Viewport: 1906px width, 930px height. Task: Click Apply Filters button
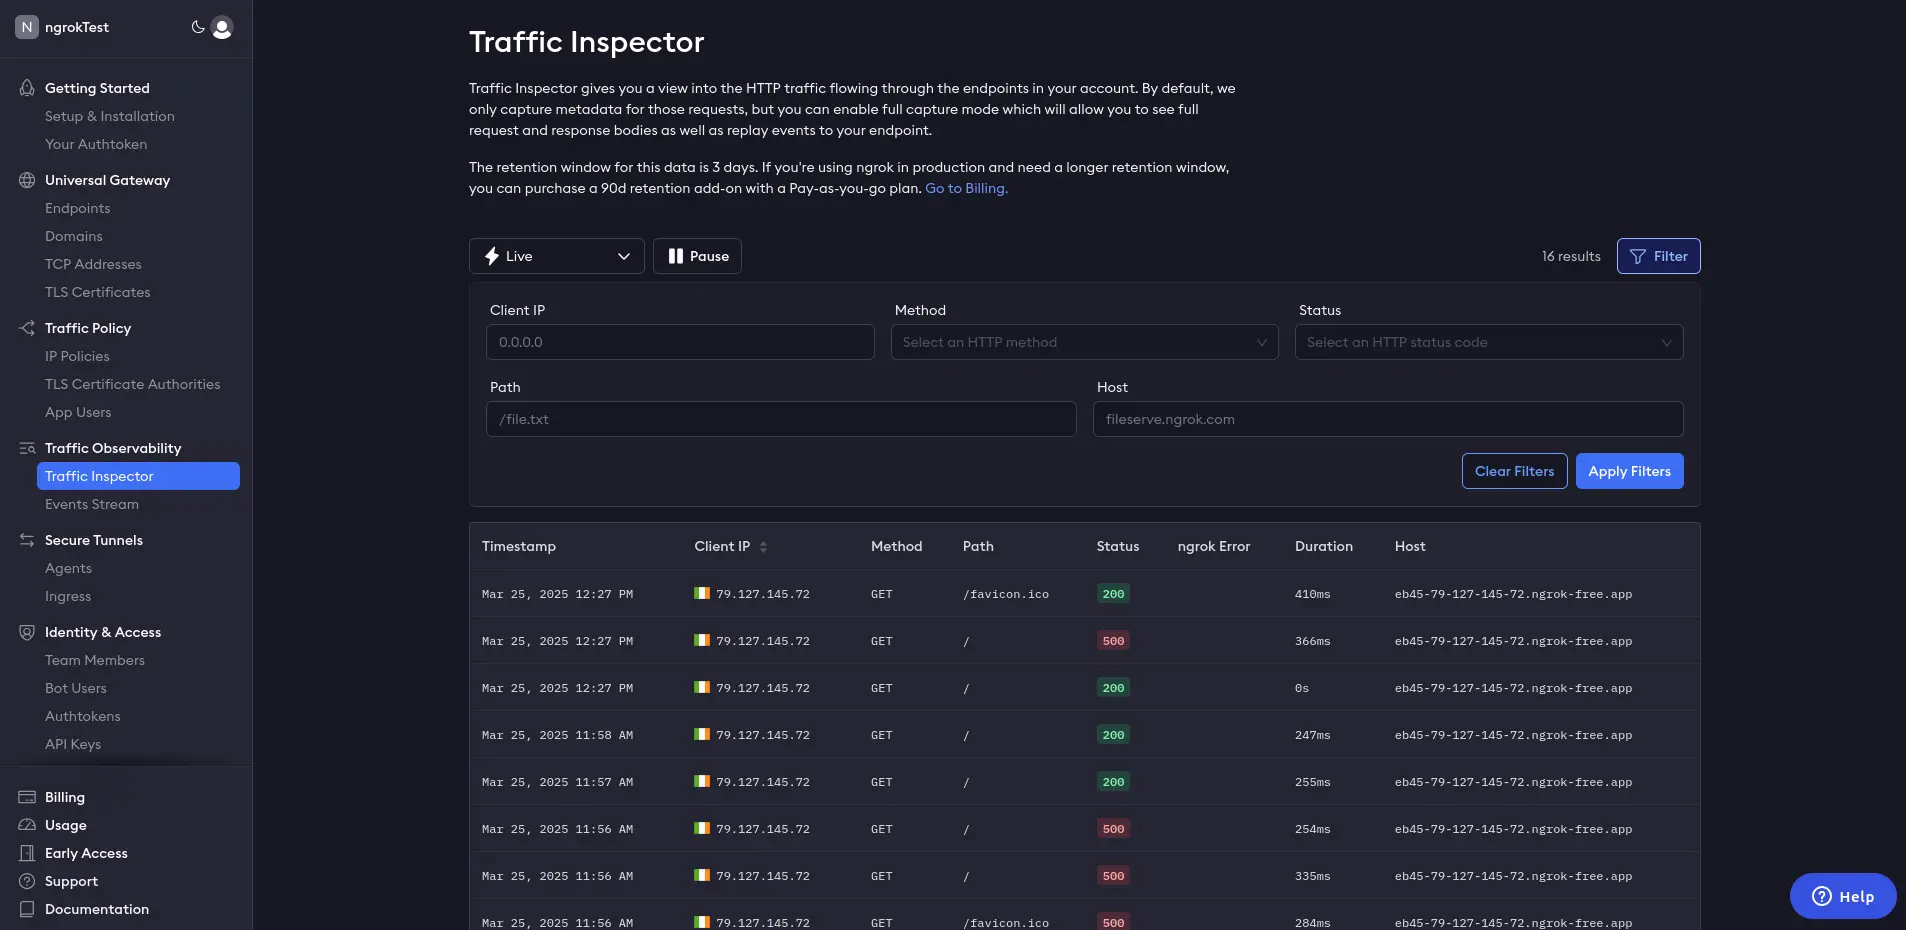click(1629, 471)
